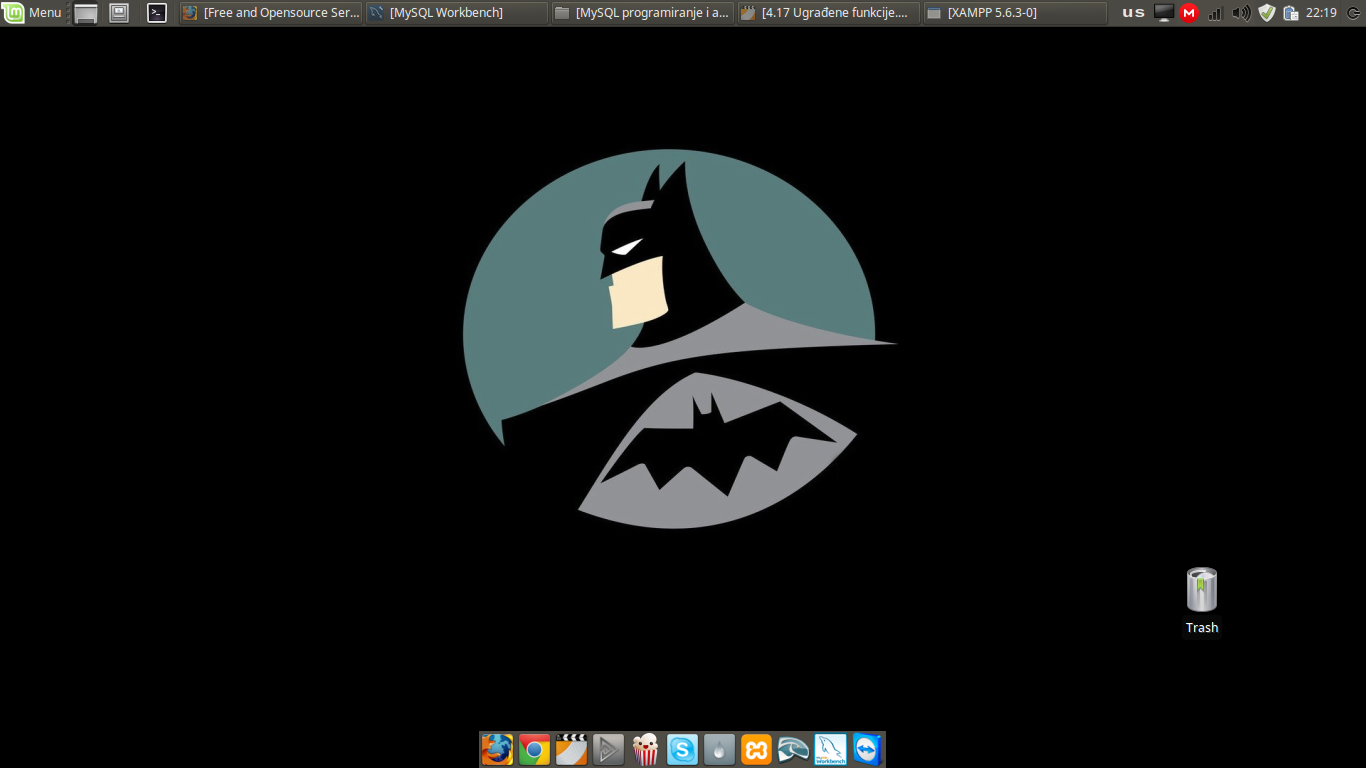Screen dimensions: 1366x768
Task: Open Skype from the dock
Action: pos(683,749)
